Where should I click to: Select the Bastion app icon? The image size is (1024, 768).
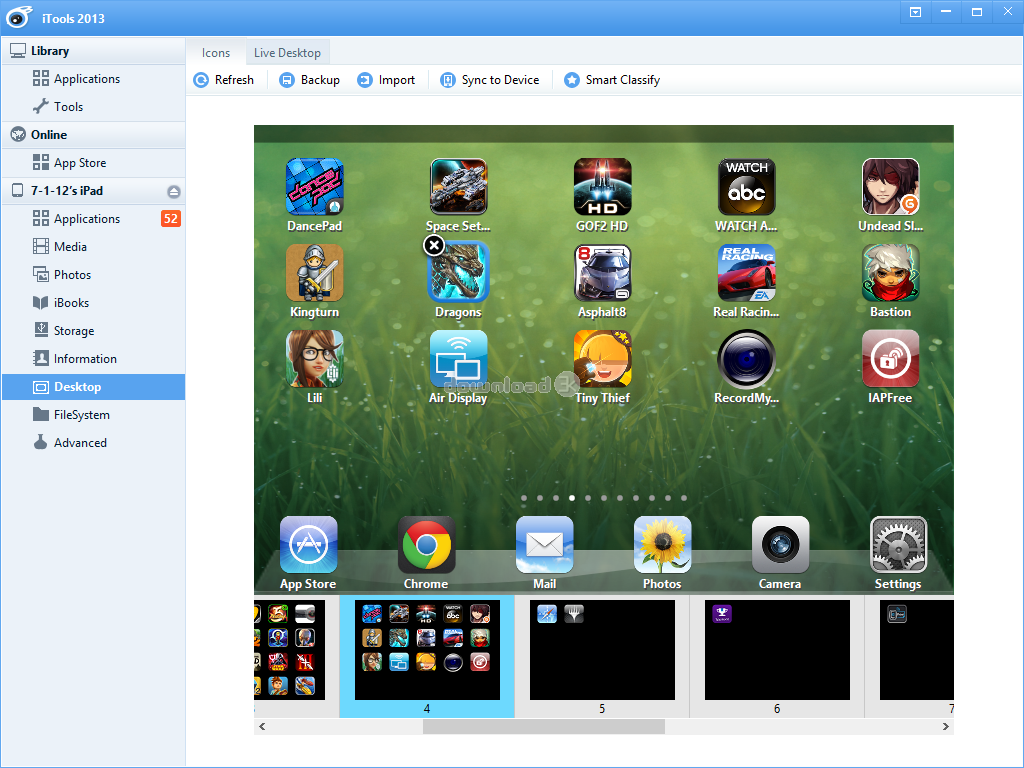[890, 272]
